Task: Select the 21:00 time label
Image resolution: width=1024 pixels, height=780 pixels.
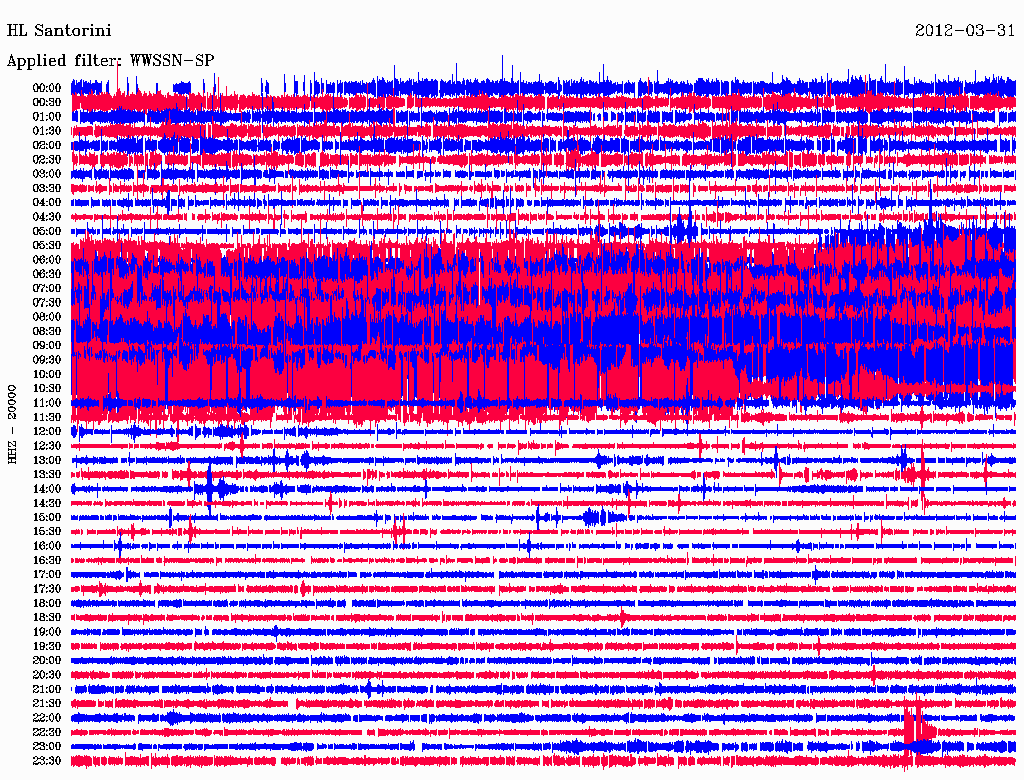Action: tap(47, 689)
